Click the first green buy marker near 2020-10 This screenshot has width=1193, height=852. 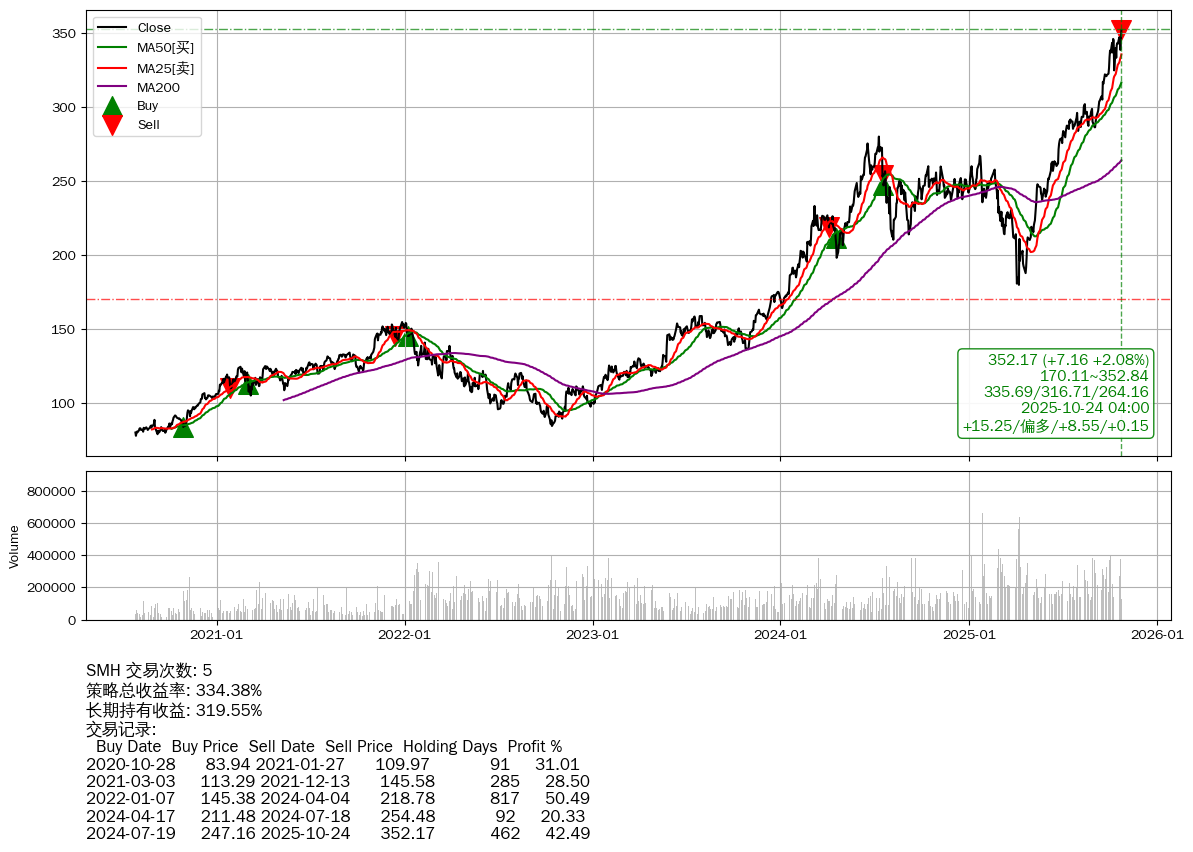click(x=183, y=428)
